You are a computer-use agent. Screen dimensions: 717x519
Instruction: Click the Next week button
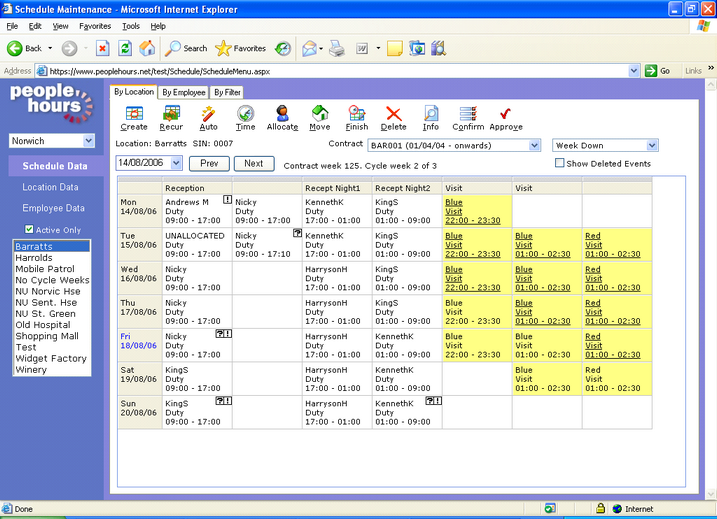click(254, 163)
